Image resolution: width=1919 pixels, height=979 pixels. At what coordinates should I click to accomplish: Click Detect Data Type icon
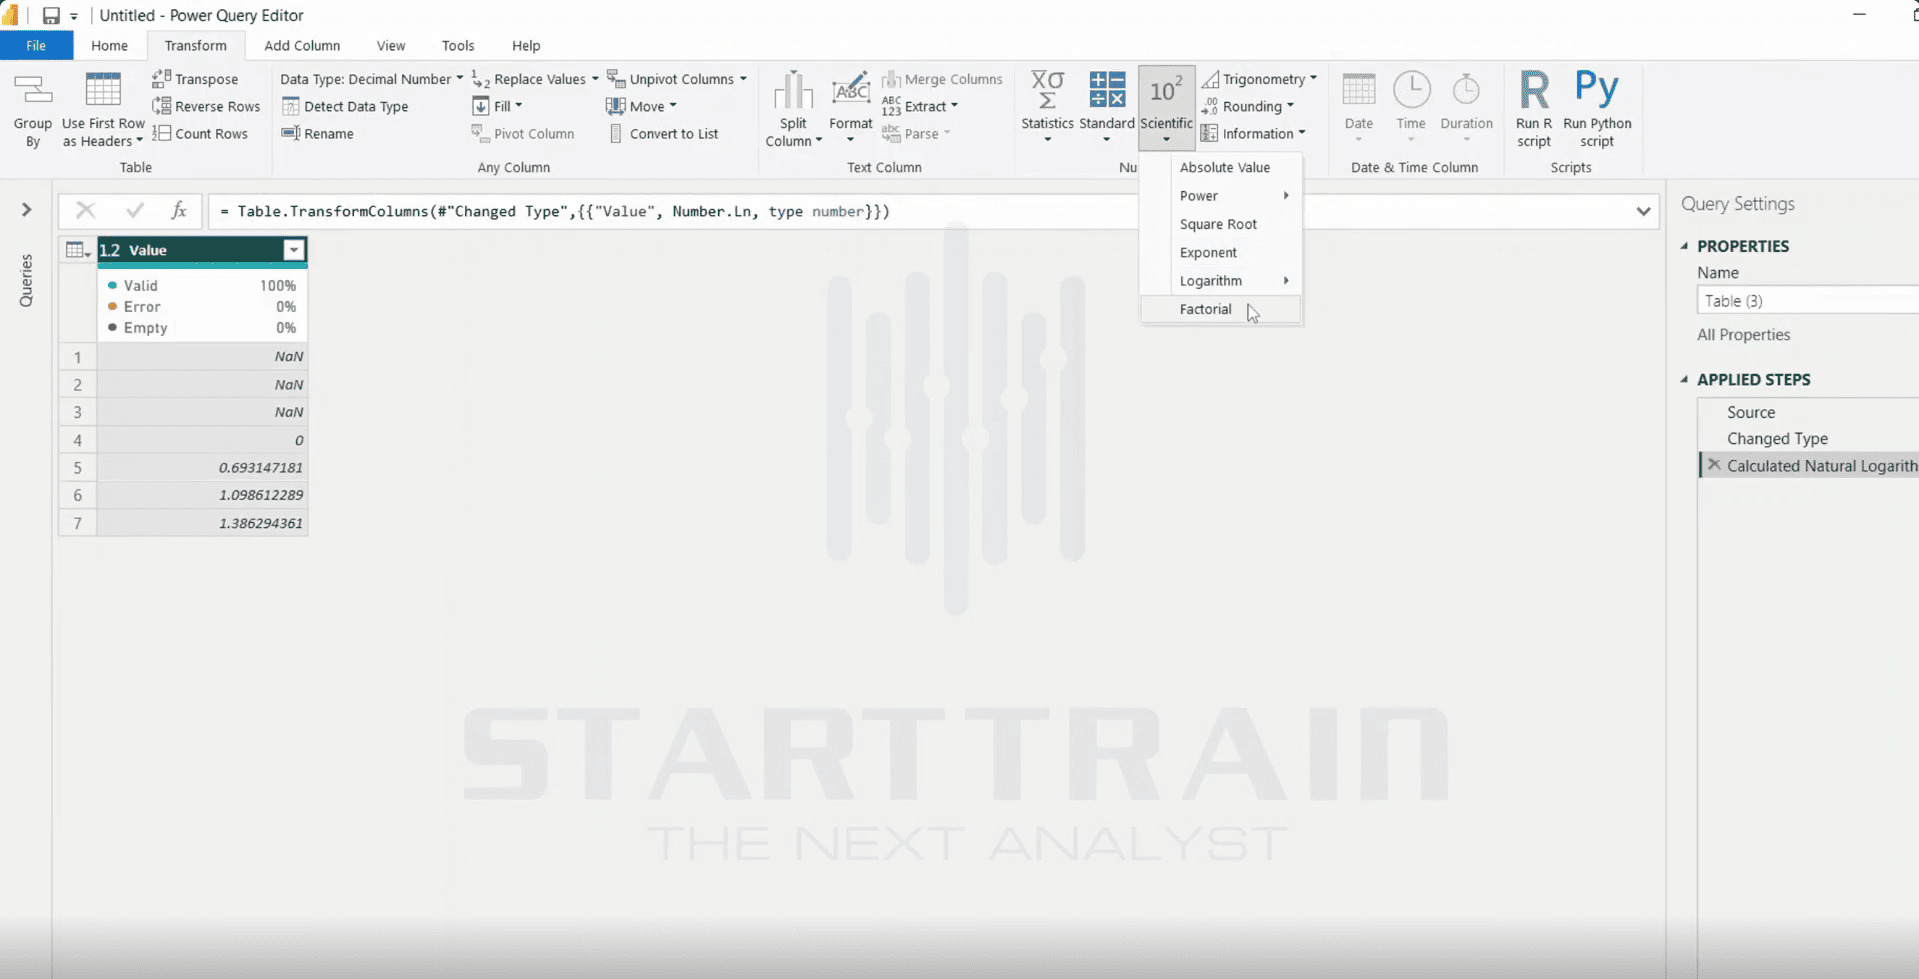tap(290, 106)
